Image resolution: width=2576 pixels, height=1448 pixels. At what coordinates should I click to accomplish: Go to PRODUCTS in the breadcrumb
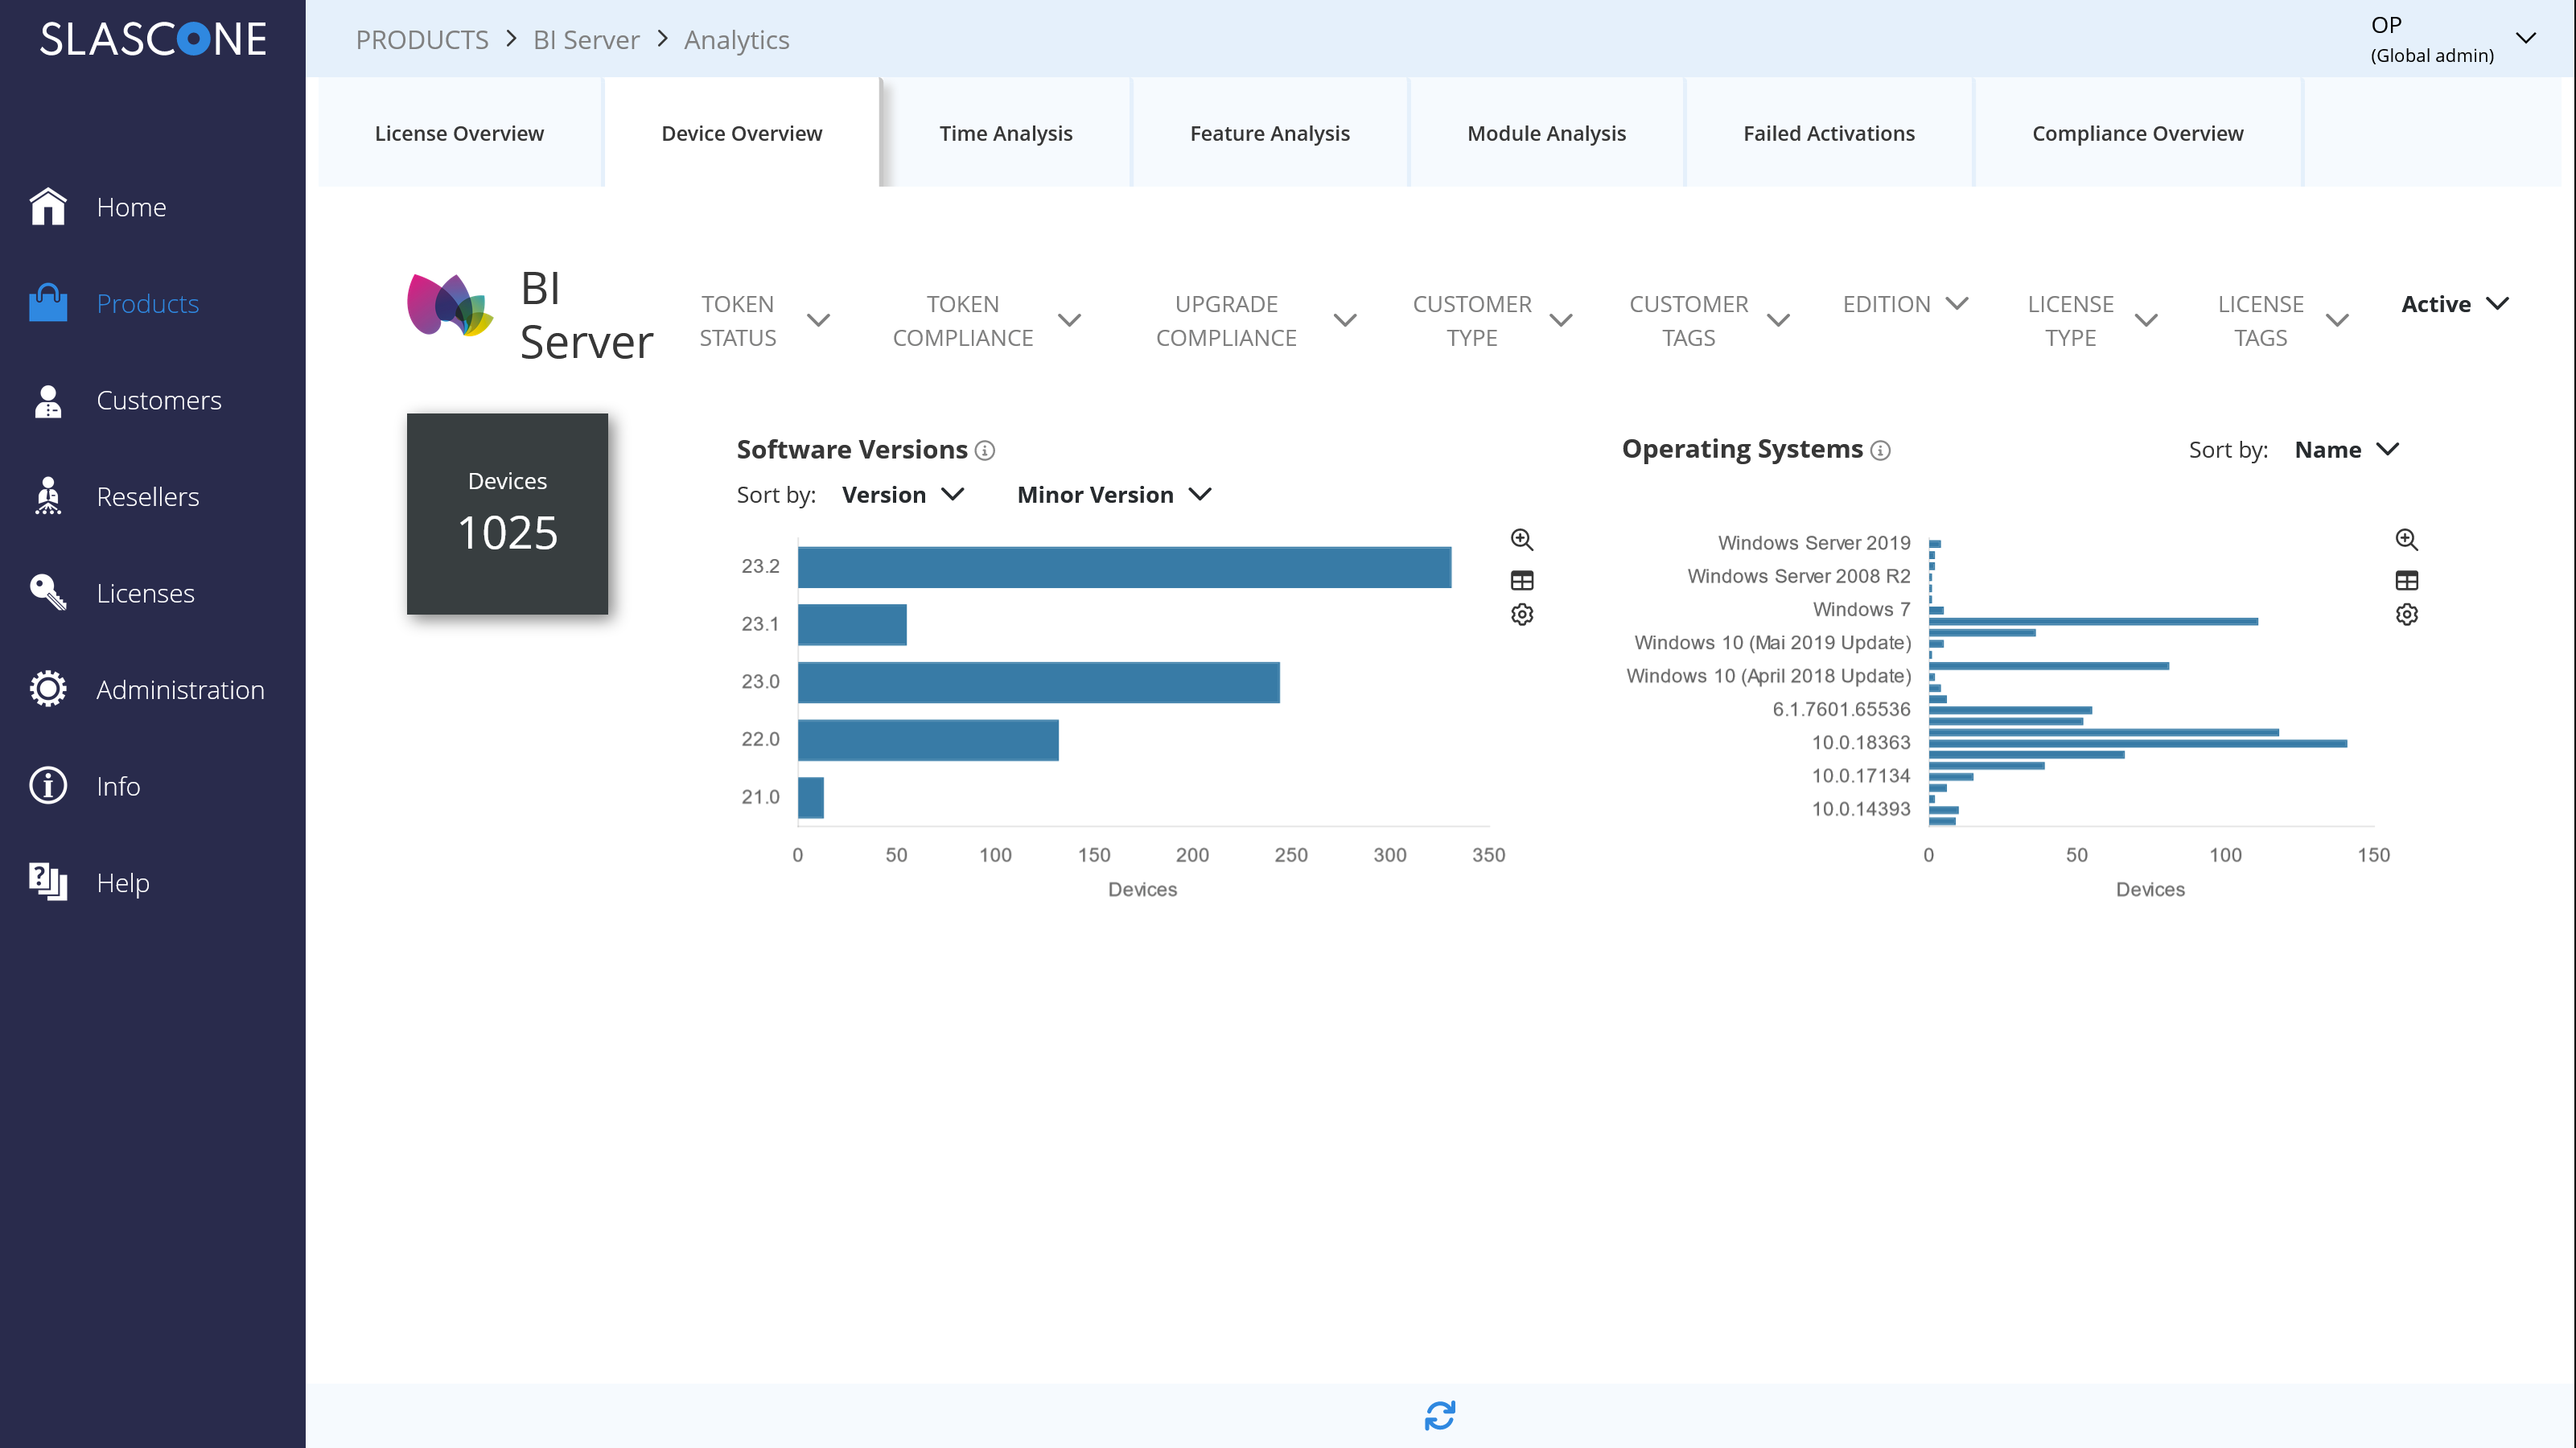[422, 40]
